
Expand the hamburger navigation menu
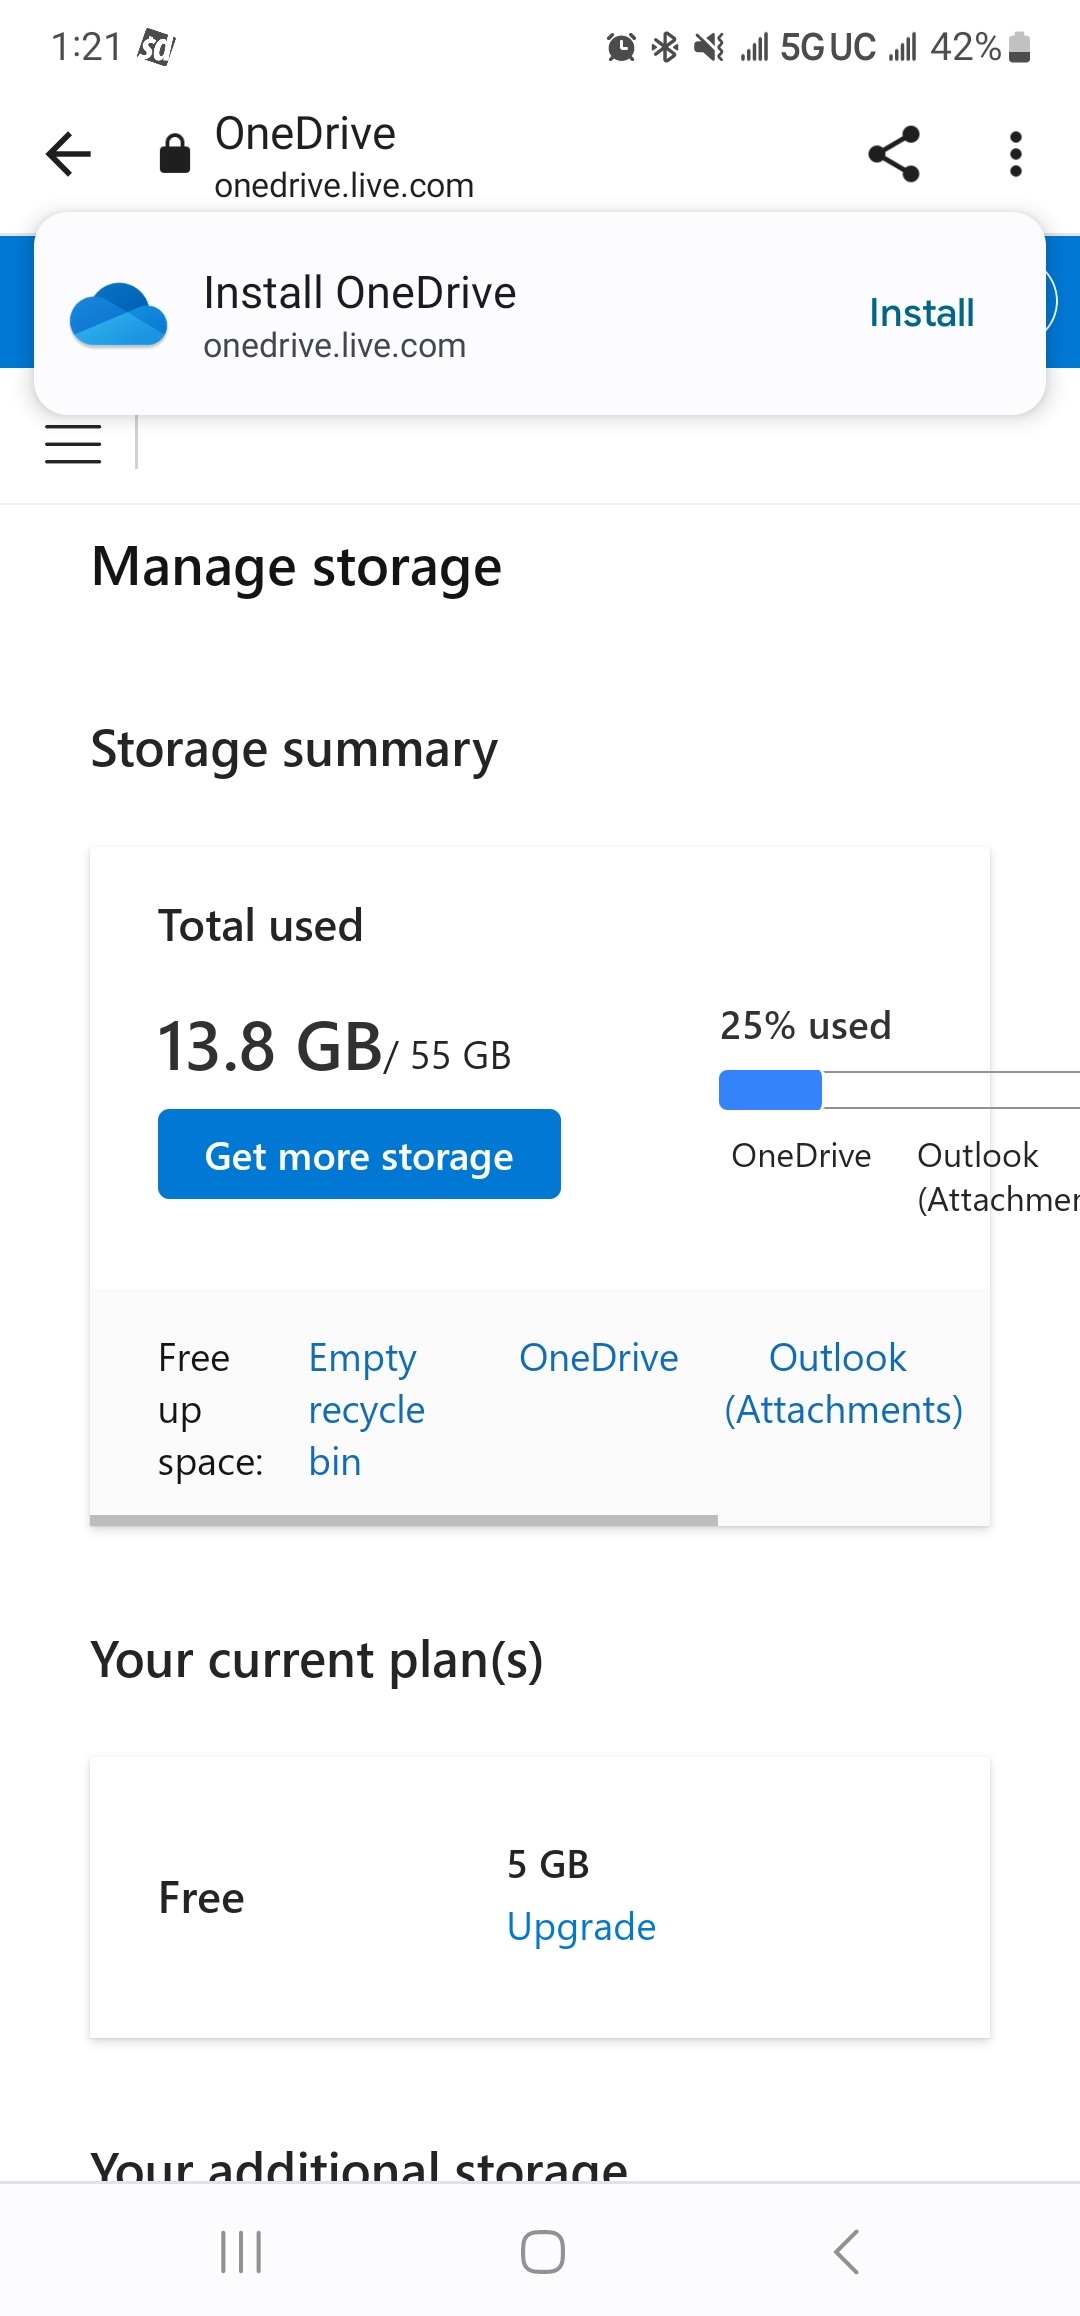[73, 443]
